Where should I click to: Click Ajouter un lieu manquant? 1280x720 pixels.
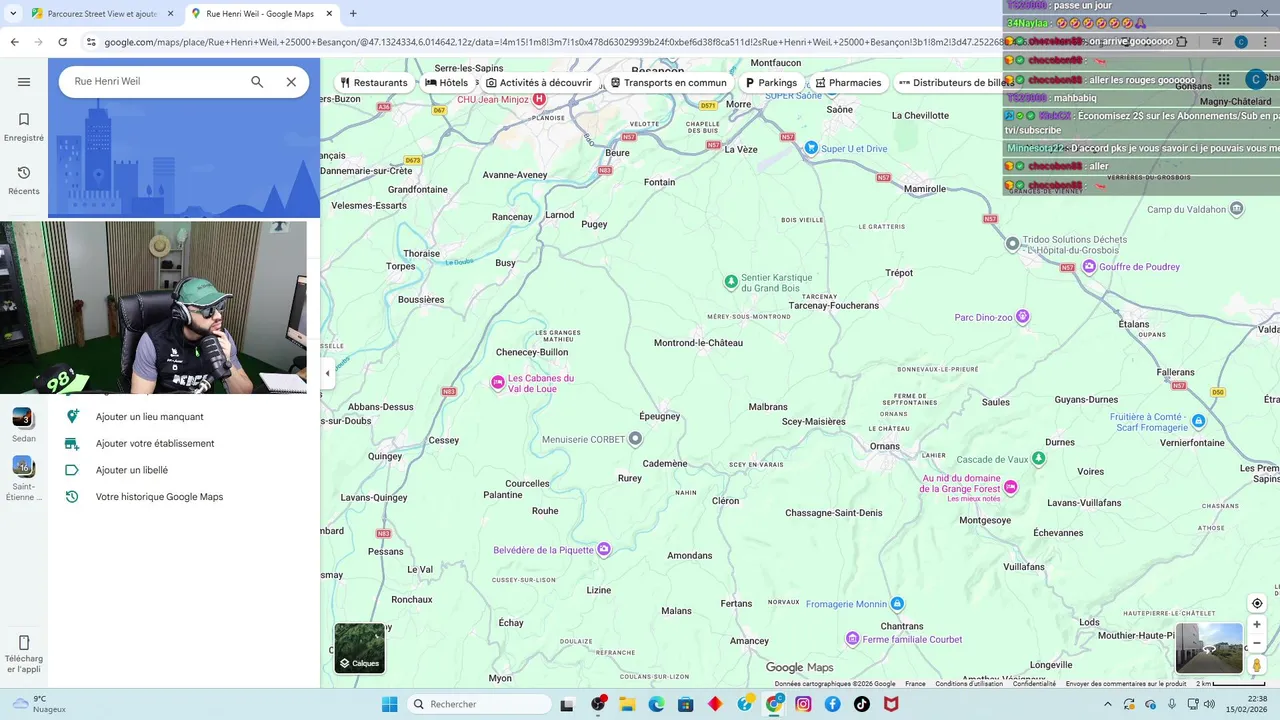[149, 417]
